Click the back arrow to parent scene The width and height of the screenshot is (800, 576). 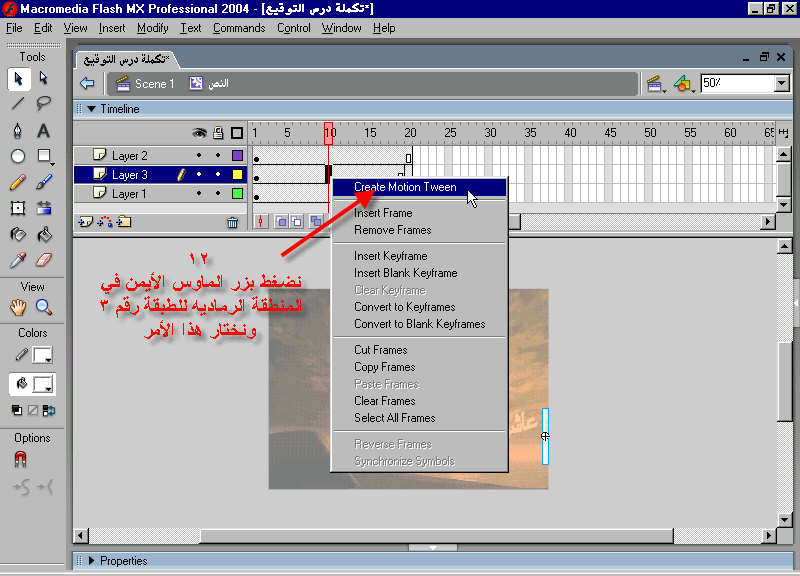click(x=87, y=83)
